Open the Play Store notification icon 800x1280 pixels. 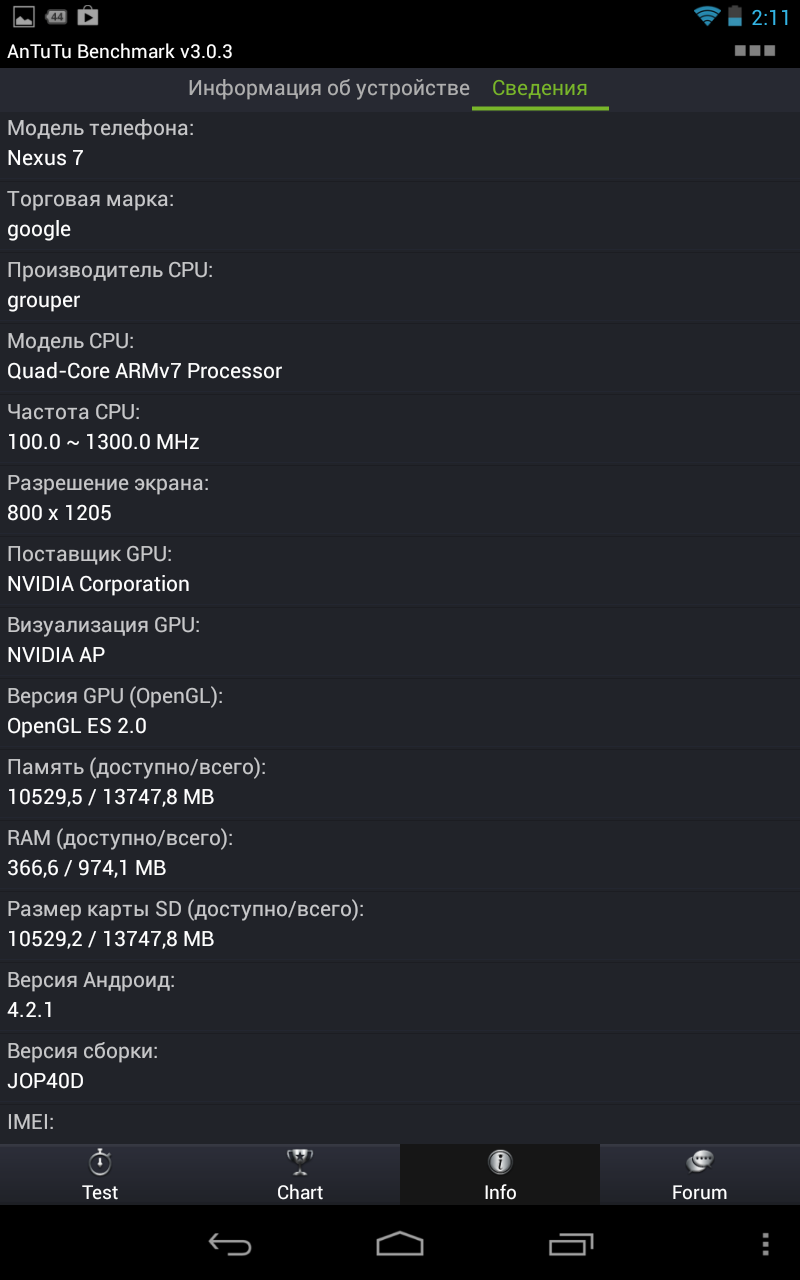[x=88, y=16]
